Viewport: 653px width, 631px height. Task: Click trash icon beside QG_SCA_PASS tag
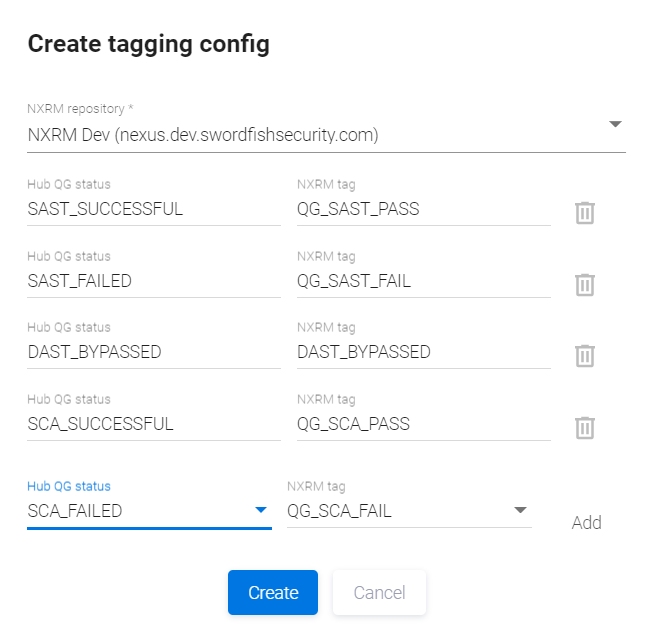(585, 428)
